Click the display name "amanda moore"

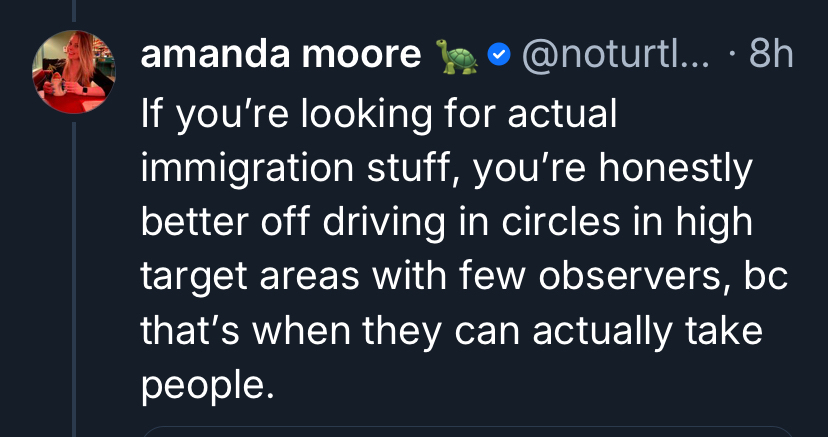point(280,54)
